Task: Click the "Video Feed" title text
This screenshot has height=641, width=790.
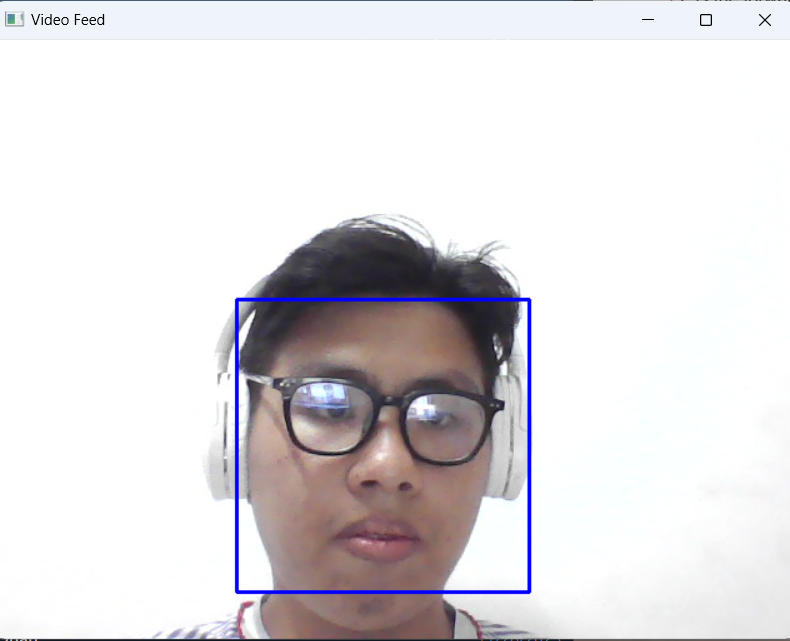Action: click(x=68, y=20)
